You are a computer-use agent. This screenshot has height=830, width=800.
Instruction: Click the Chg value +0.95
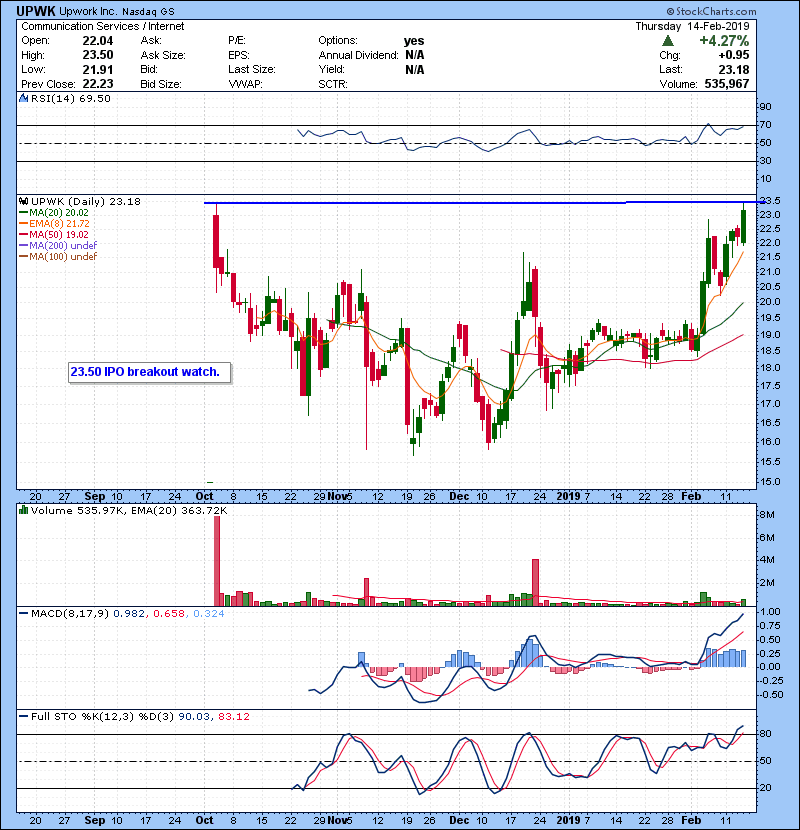point(734,55)
